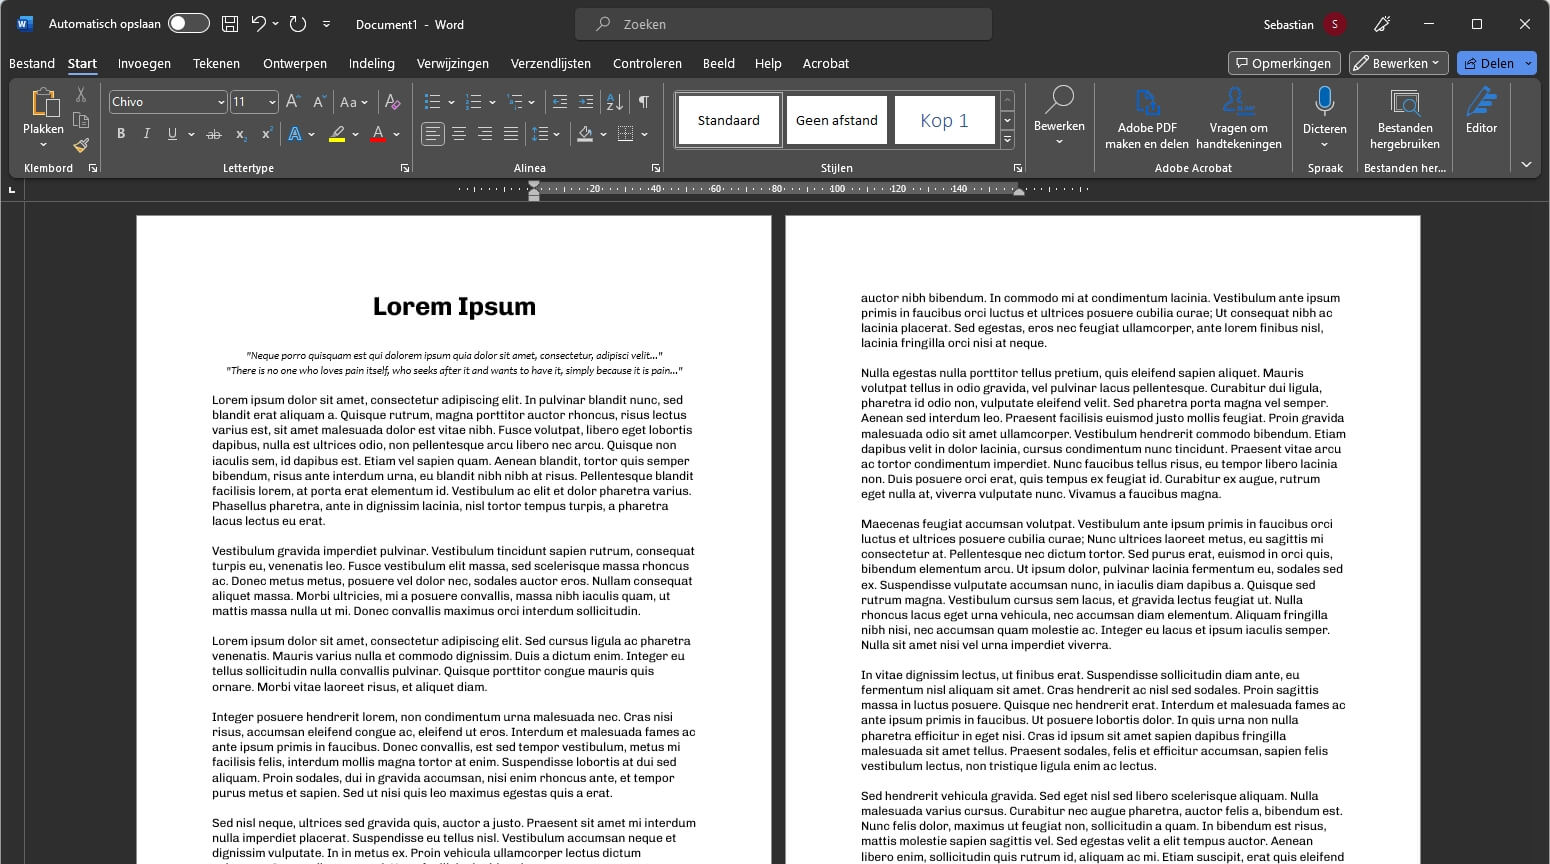1550x864 pixels.
Task: Open the font size 11 dropdown
Action: click(x=272, y=102)
